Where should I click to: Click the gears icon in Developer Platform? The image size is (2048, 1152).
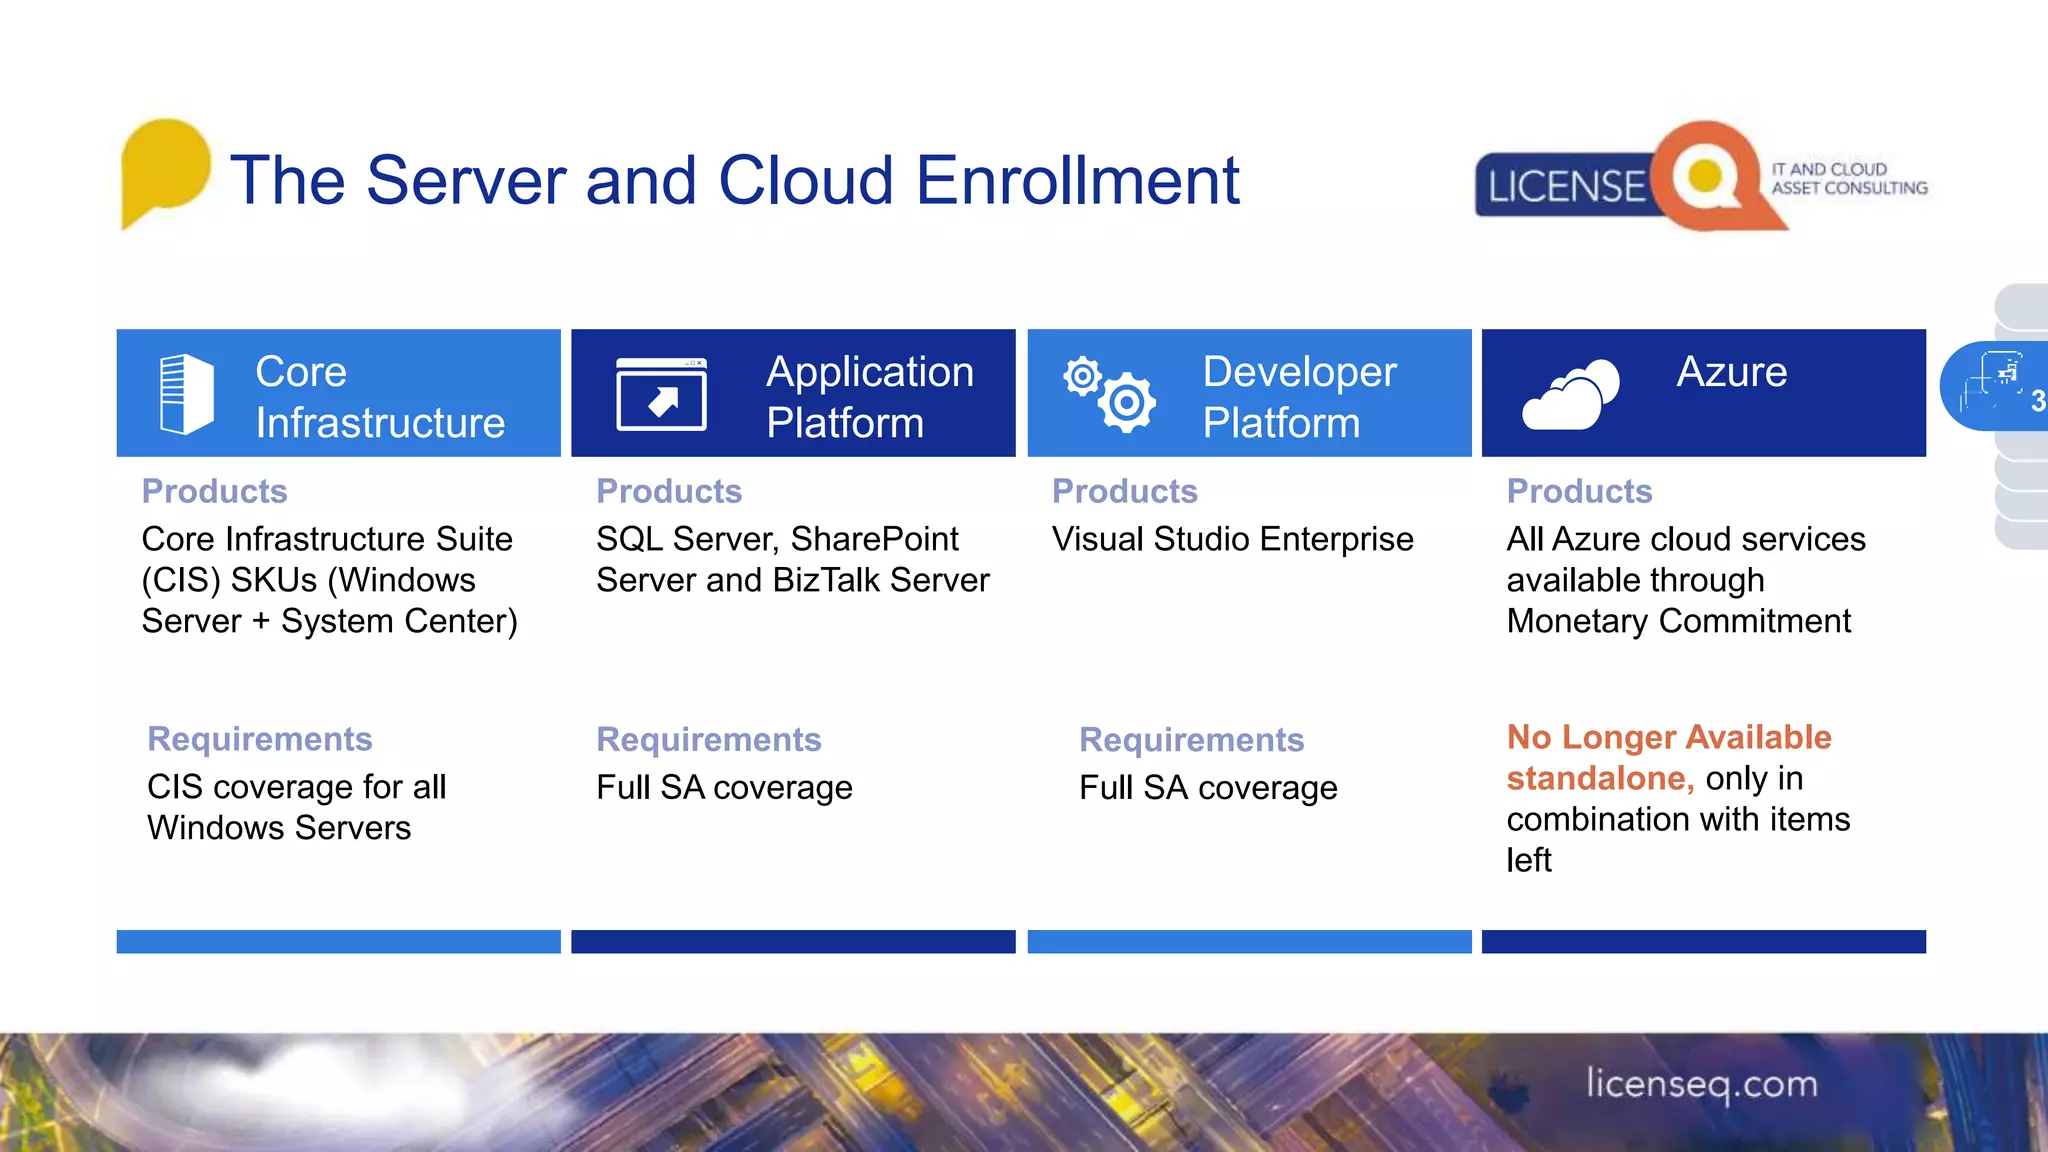pos(1110,394)
